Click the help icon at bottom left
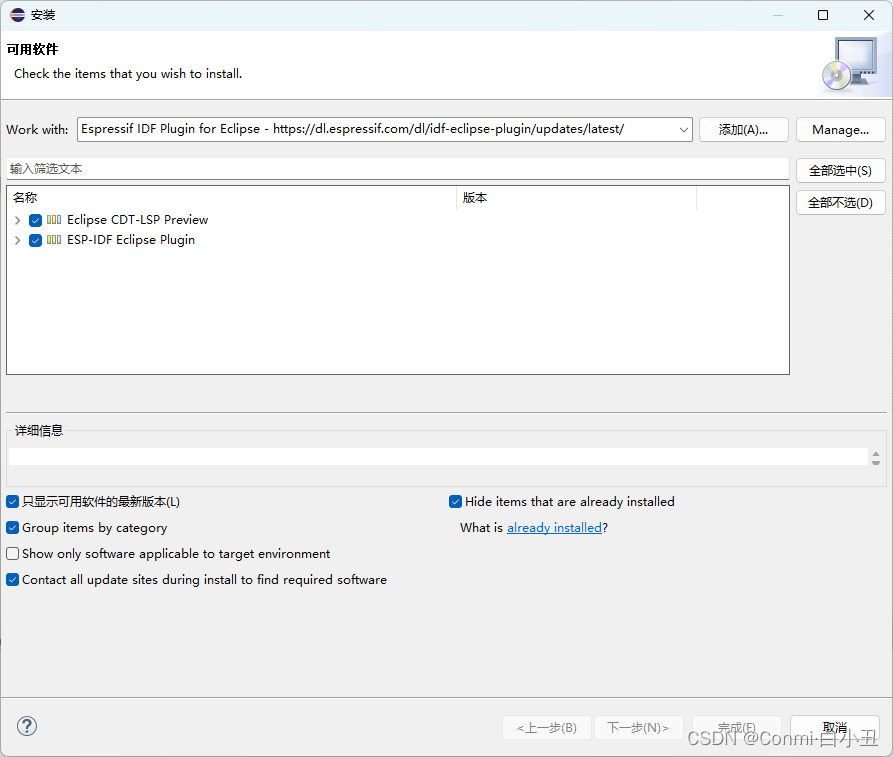The width and height of the screenshot is (893, 757). (x=26, y=726)
